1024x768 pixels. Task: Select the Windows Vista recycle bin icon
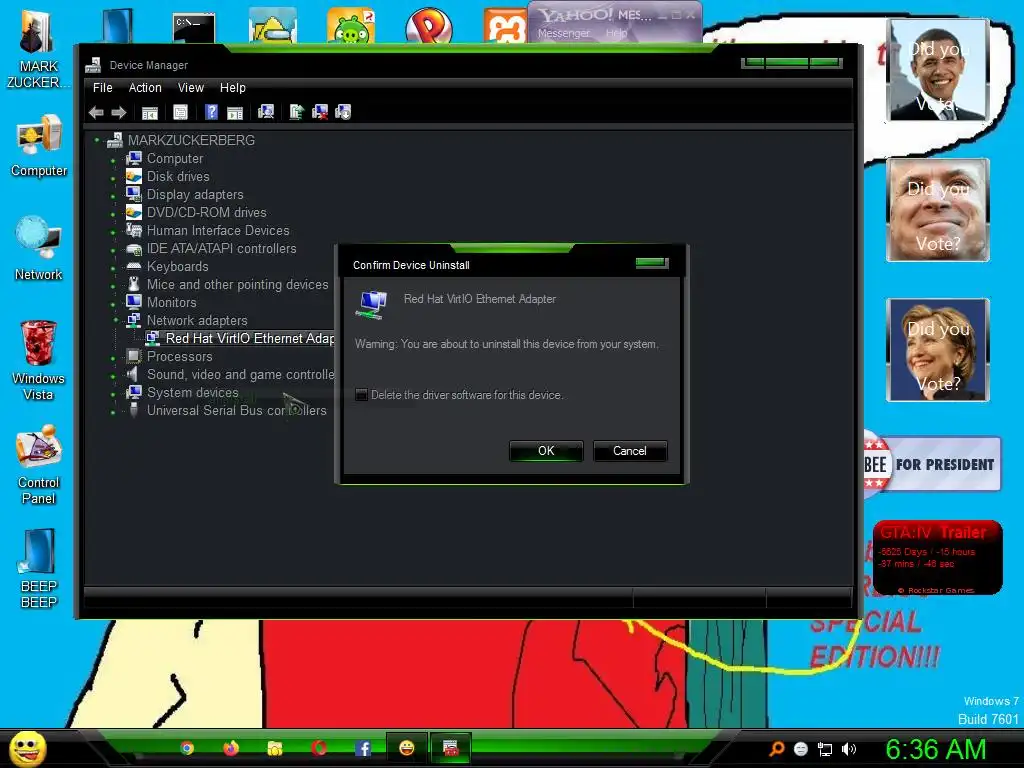tap(39, 360)
